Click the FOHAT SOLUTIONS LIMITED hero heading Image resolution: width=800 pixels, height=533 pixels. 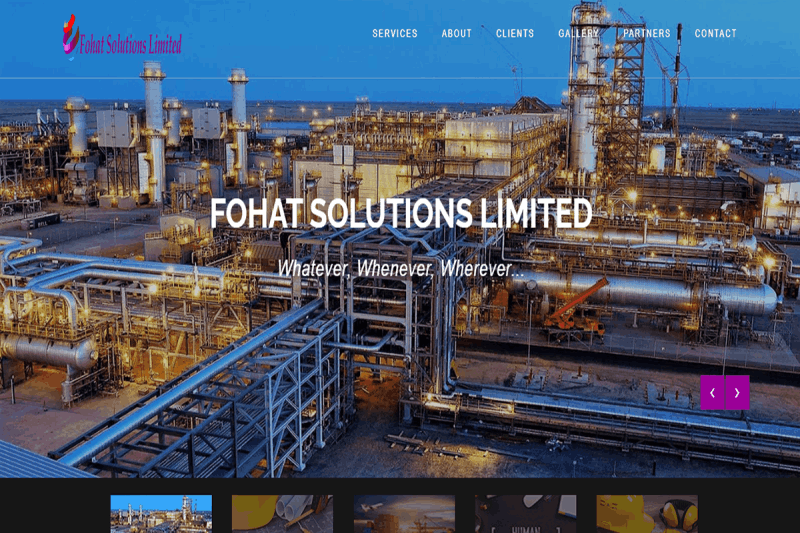tap(401, 213)
